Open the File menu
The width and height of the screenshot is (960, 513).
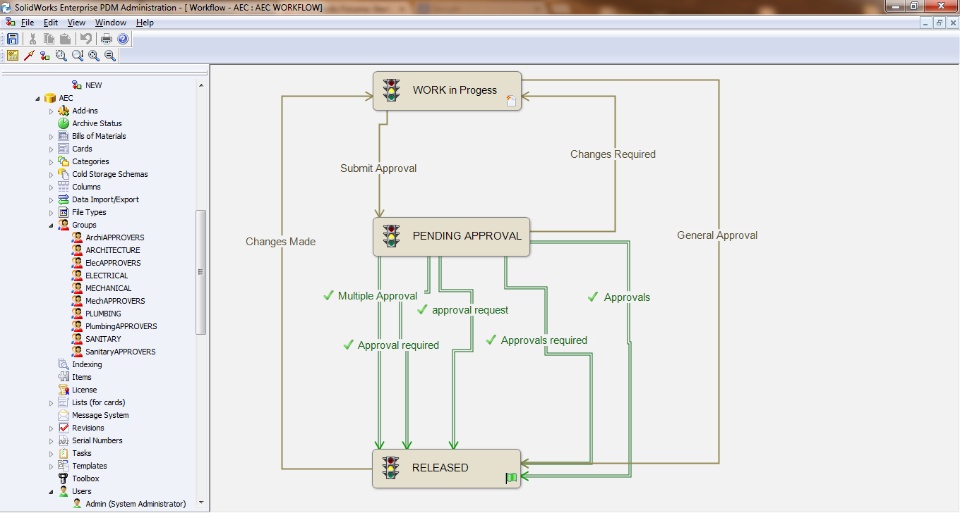point(28,23)
